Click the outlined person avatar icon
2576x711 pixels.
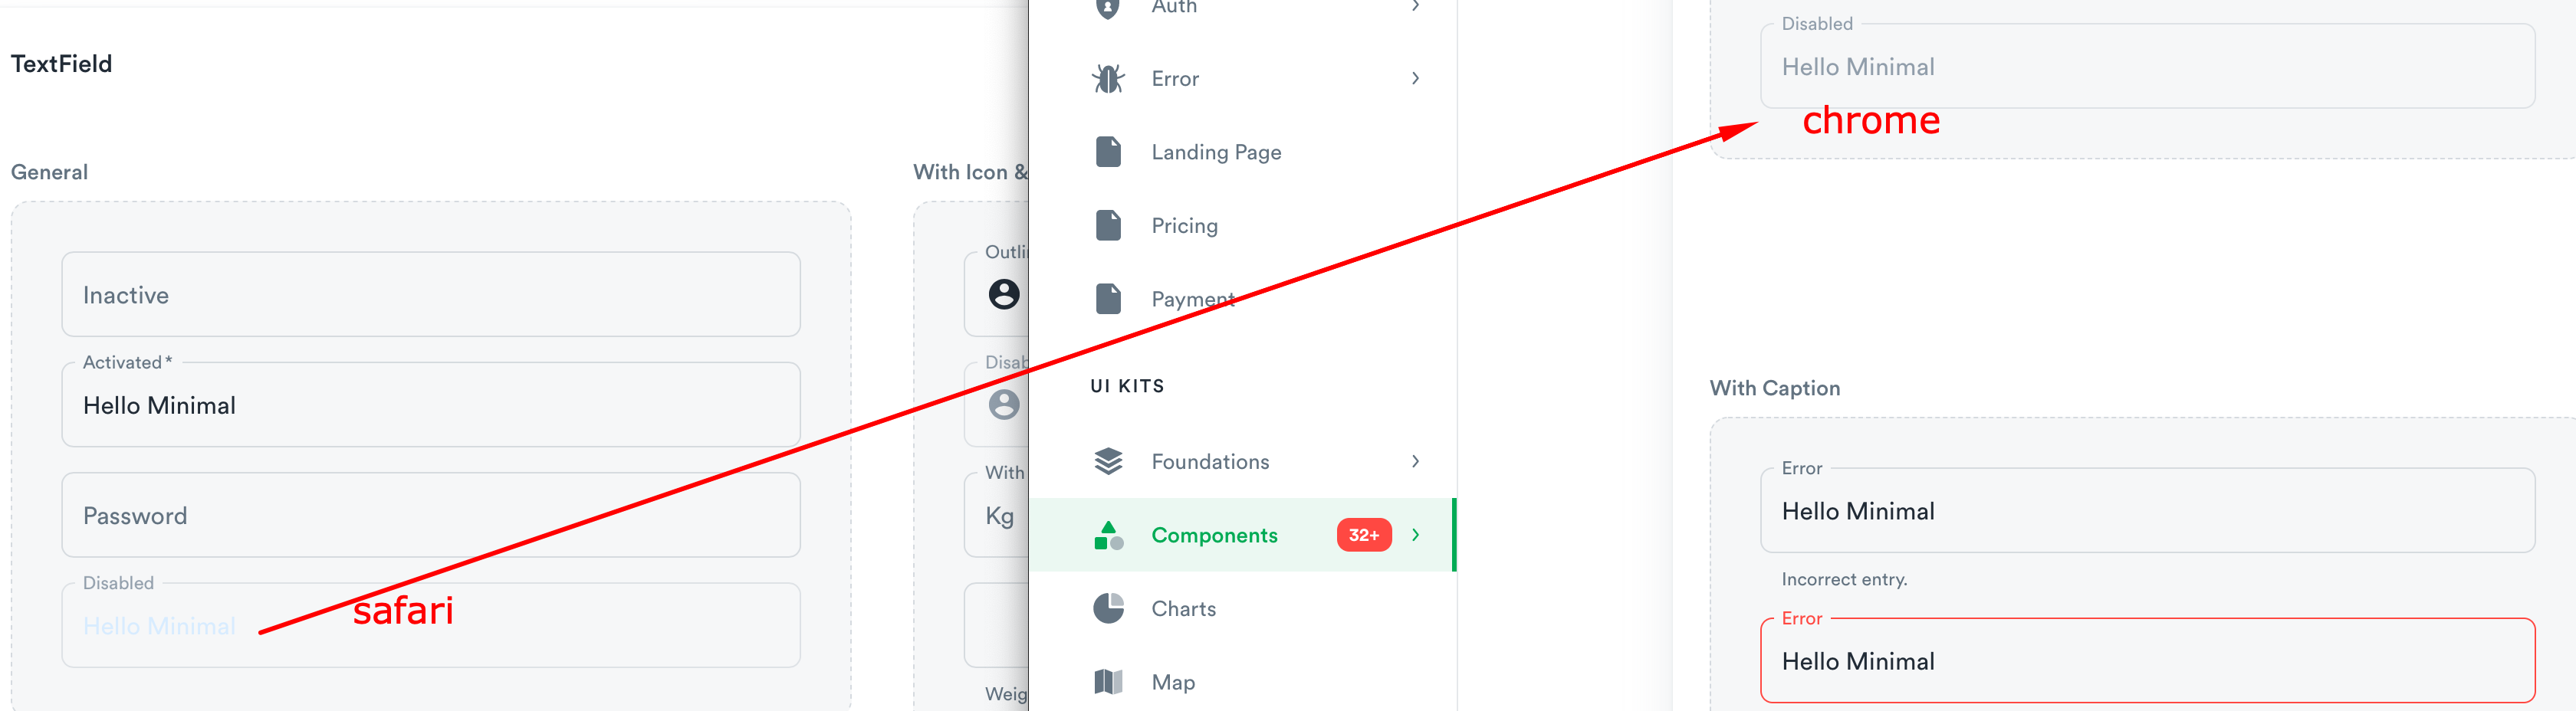pyautogui.click(x=1003, y=294)
